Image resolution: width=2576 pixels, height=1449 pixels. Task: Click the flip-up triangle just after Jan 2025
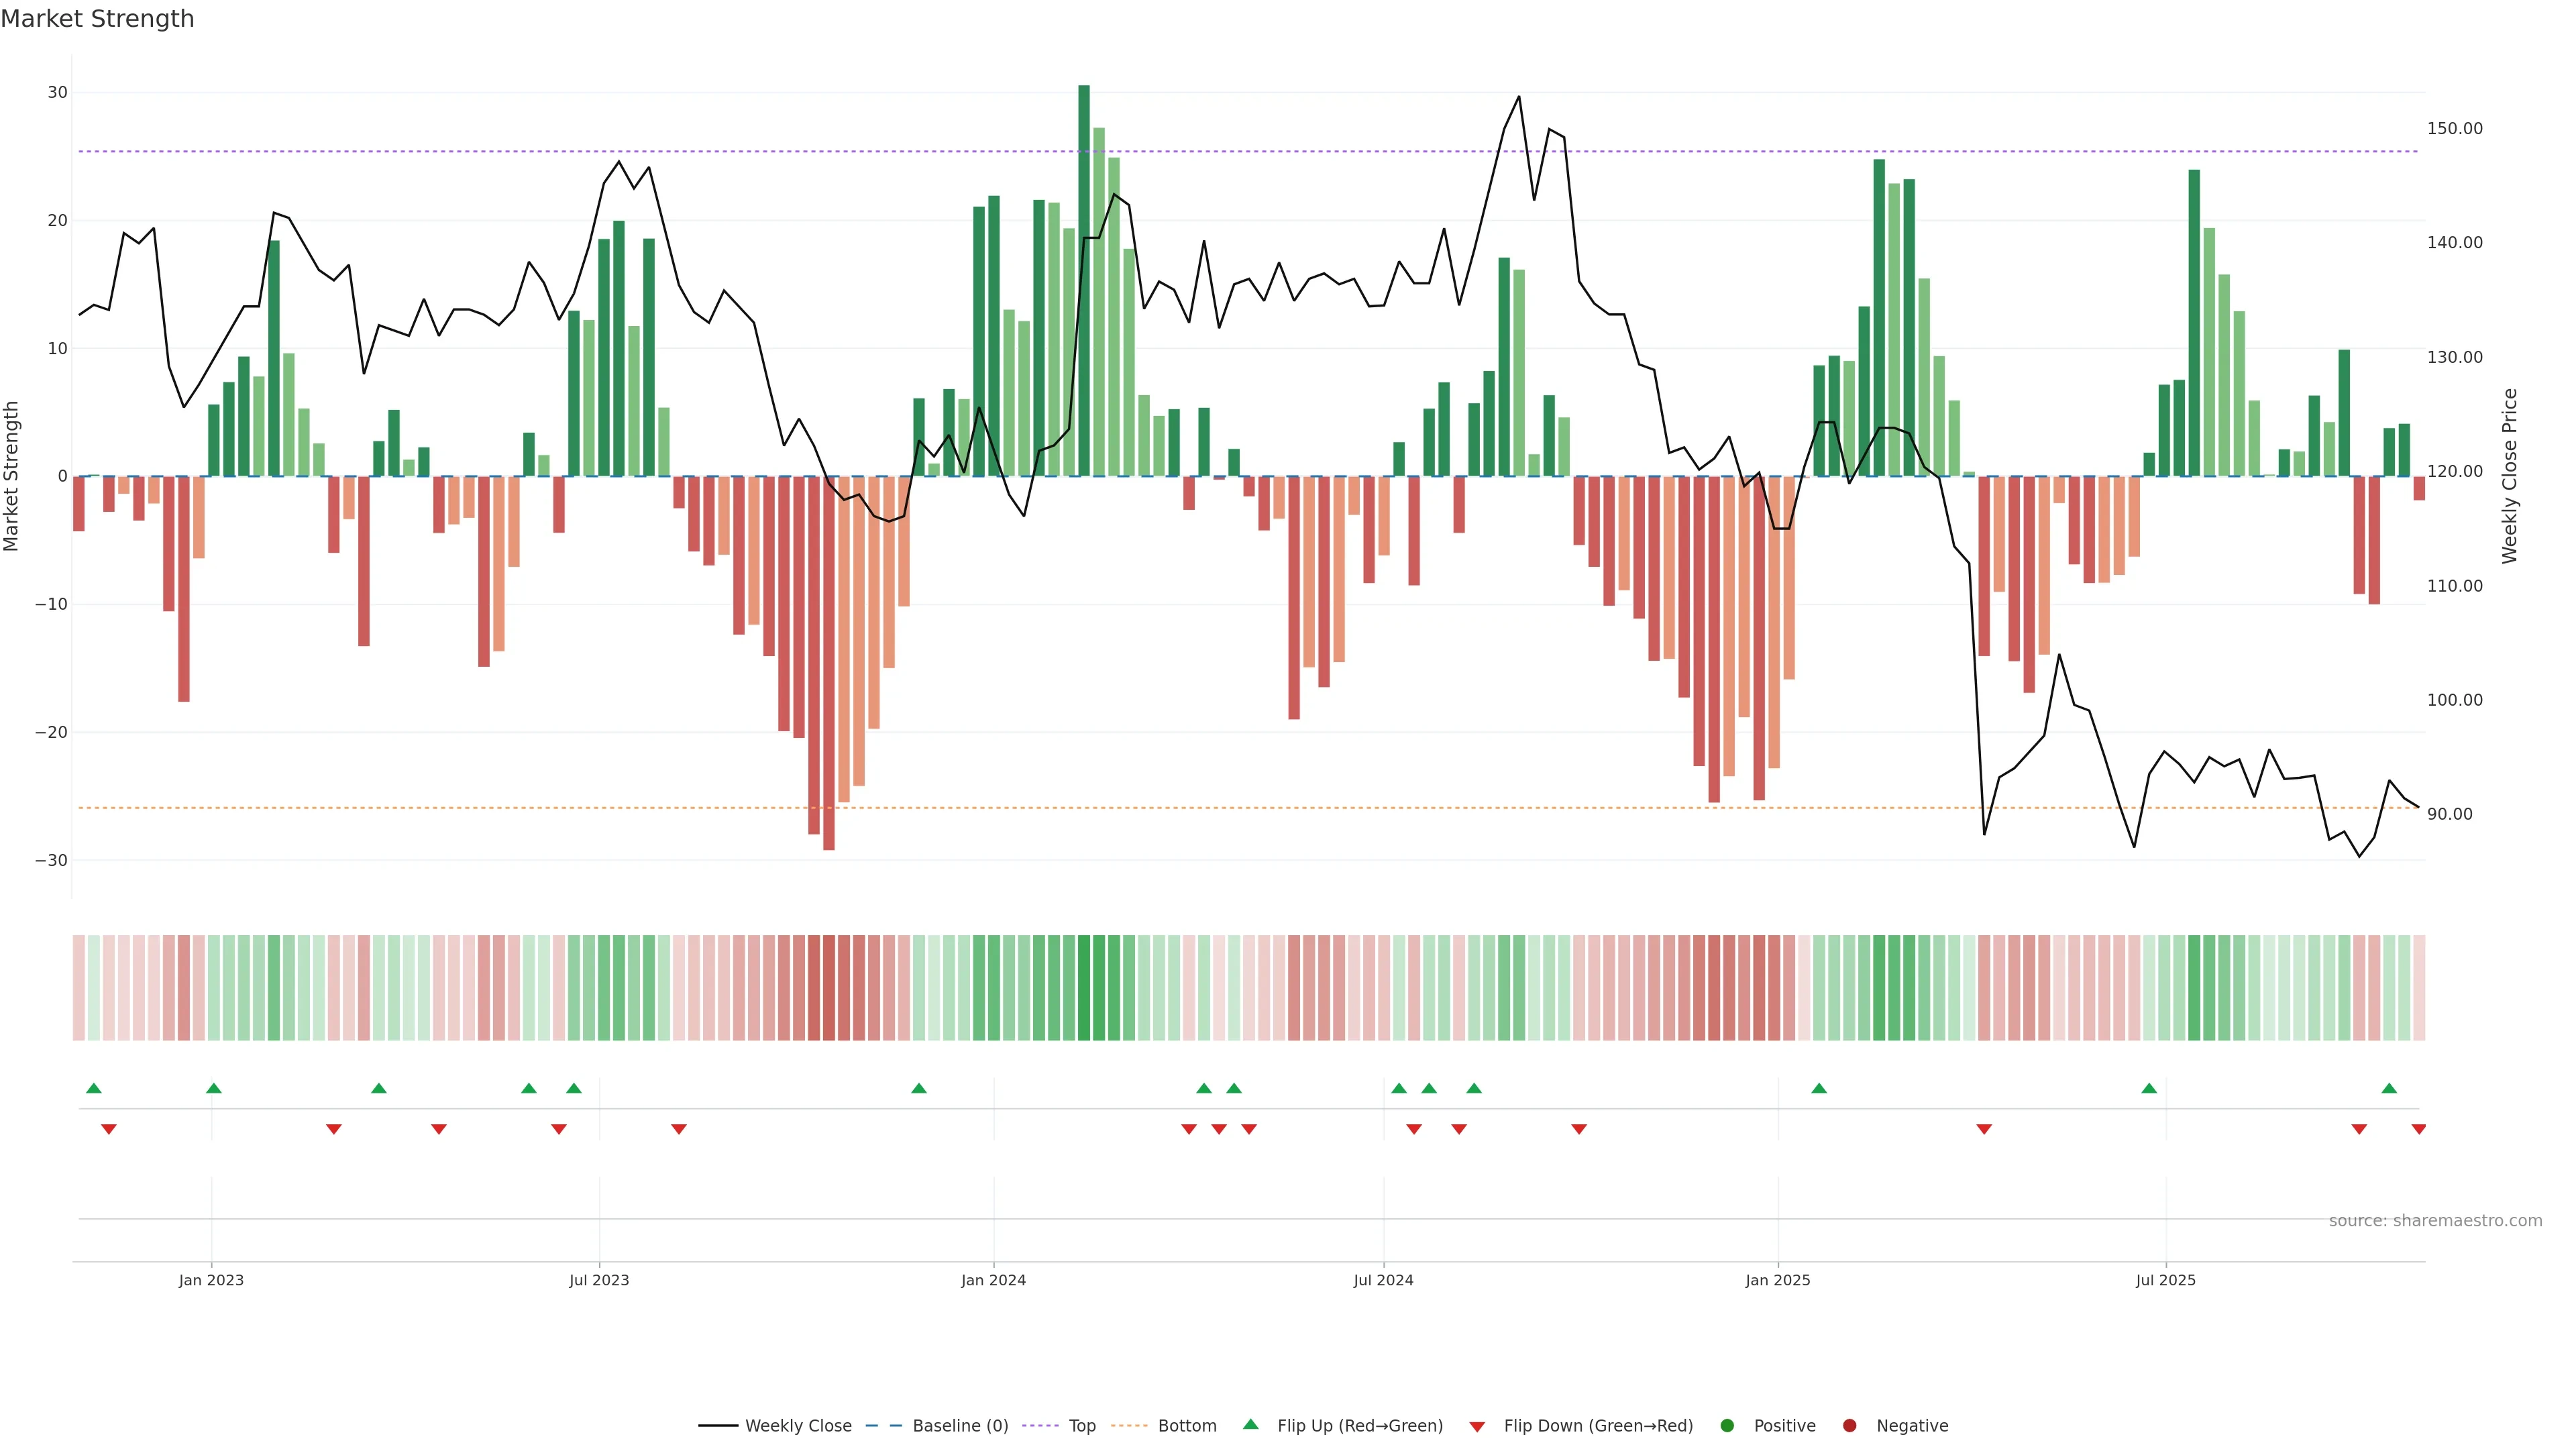click(1819, 1088)
